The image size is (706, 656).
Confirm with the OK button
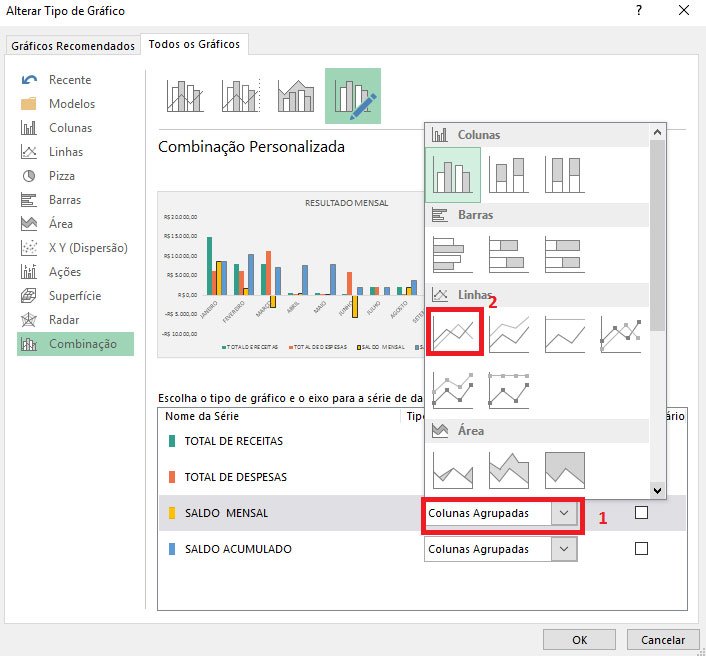pyautogui.click(x=579, y=640)
